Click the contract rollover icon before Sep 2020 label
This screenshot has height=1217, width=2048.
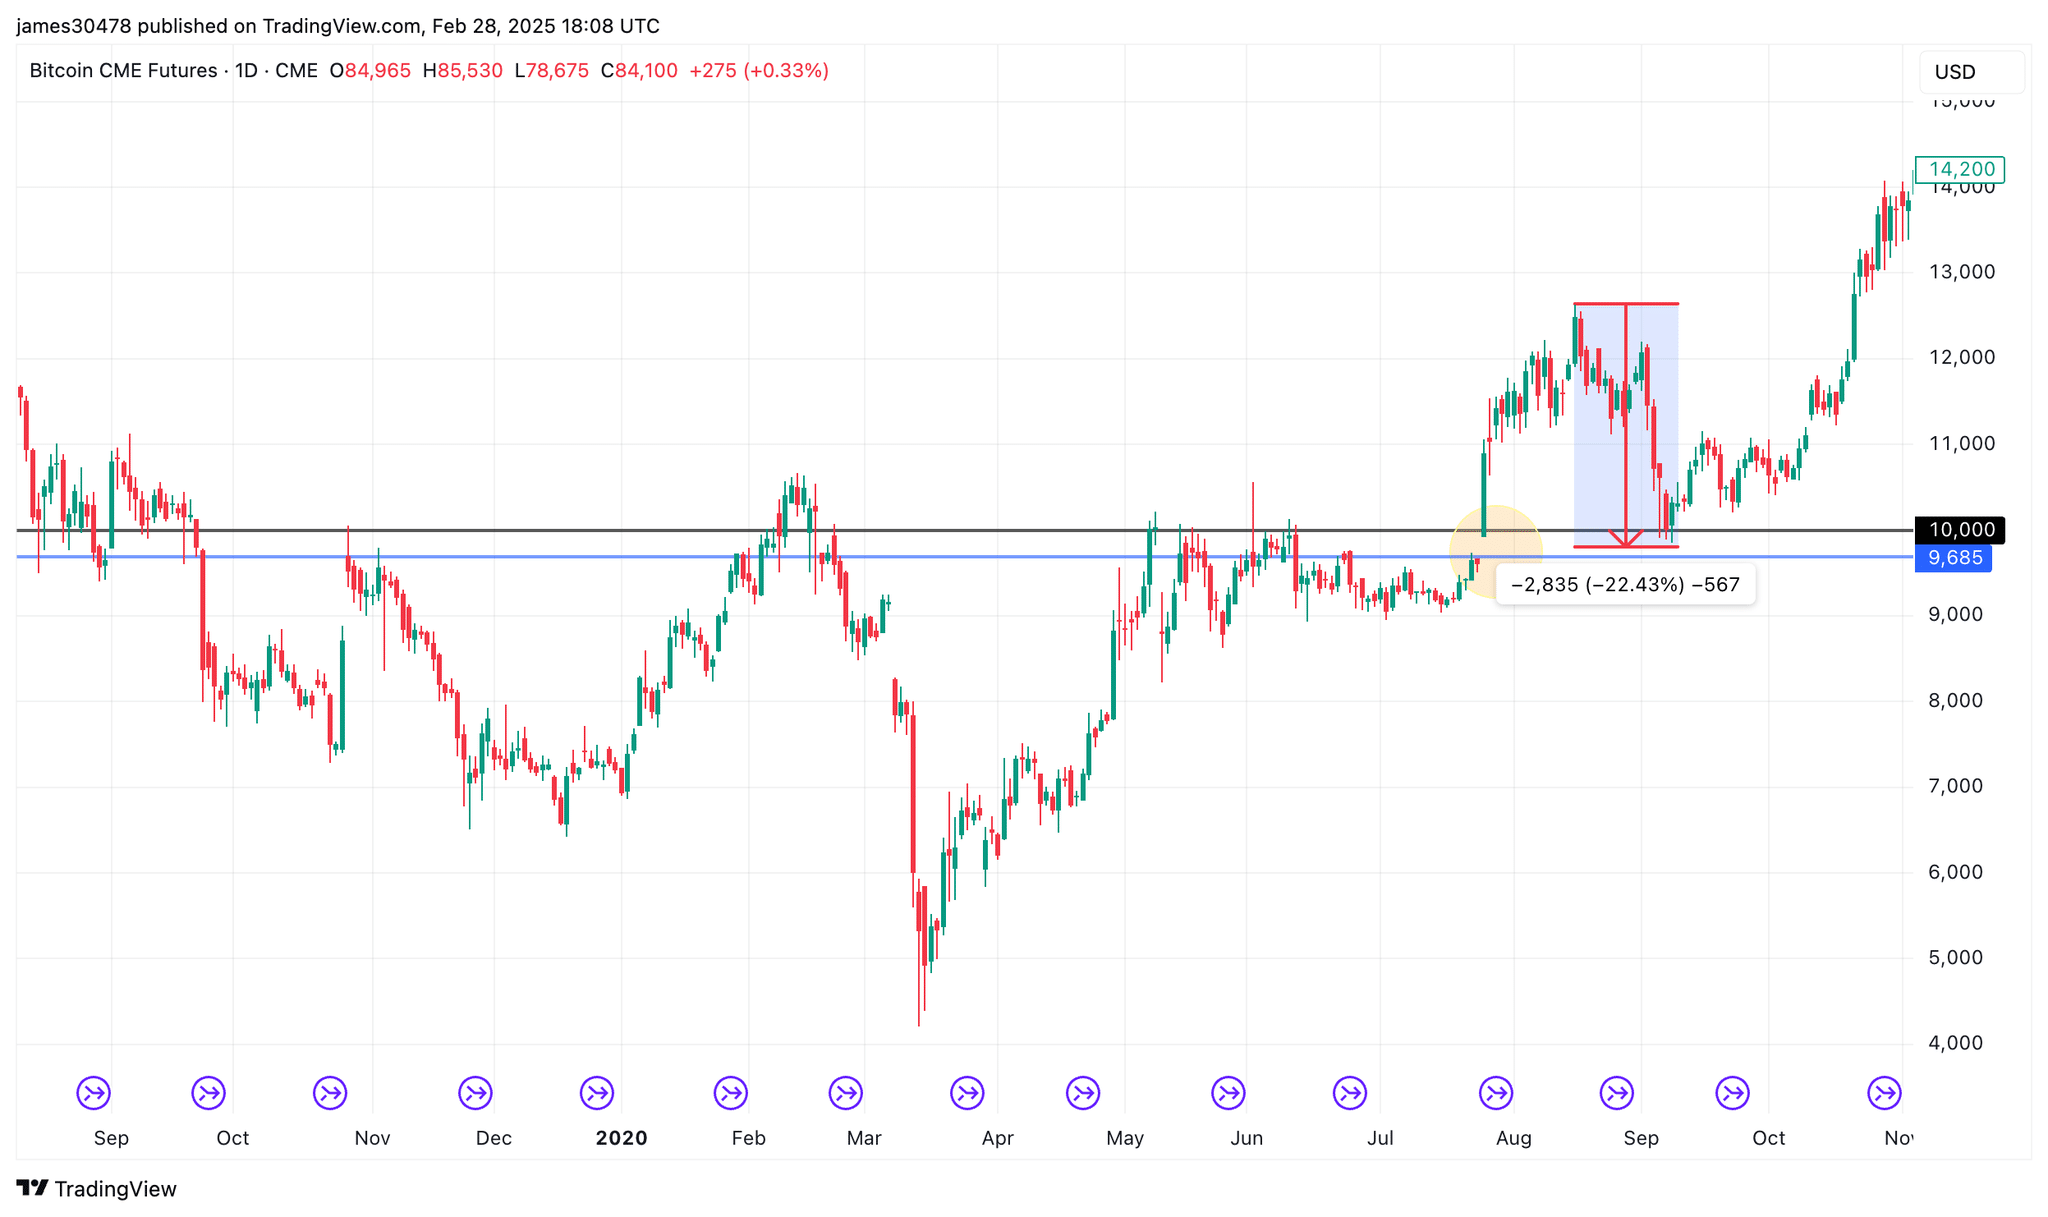[1617, 1093]
